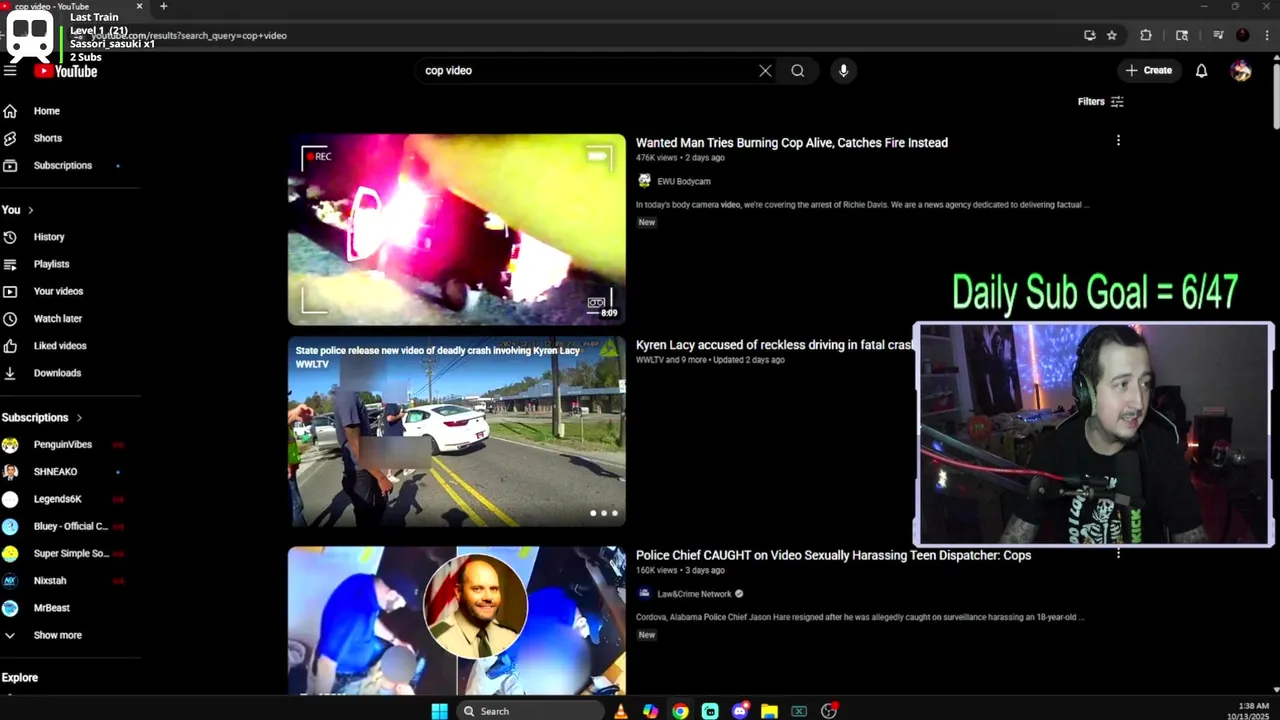Open Kyren Lacy crash video thumbnail
Screen dimensions: 1280x720
point(457,431)
